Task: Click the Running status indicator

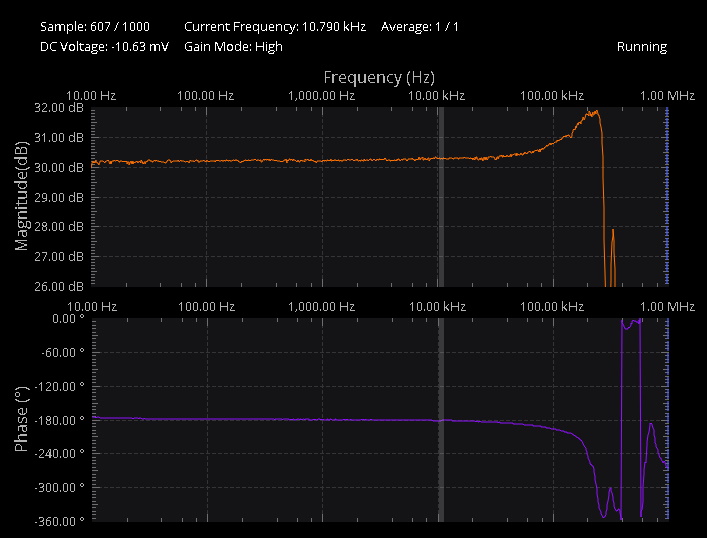Action: coord(641,47)
